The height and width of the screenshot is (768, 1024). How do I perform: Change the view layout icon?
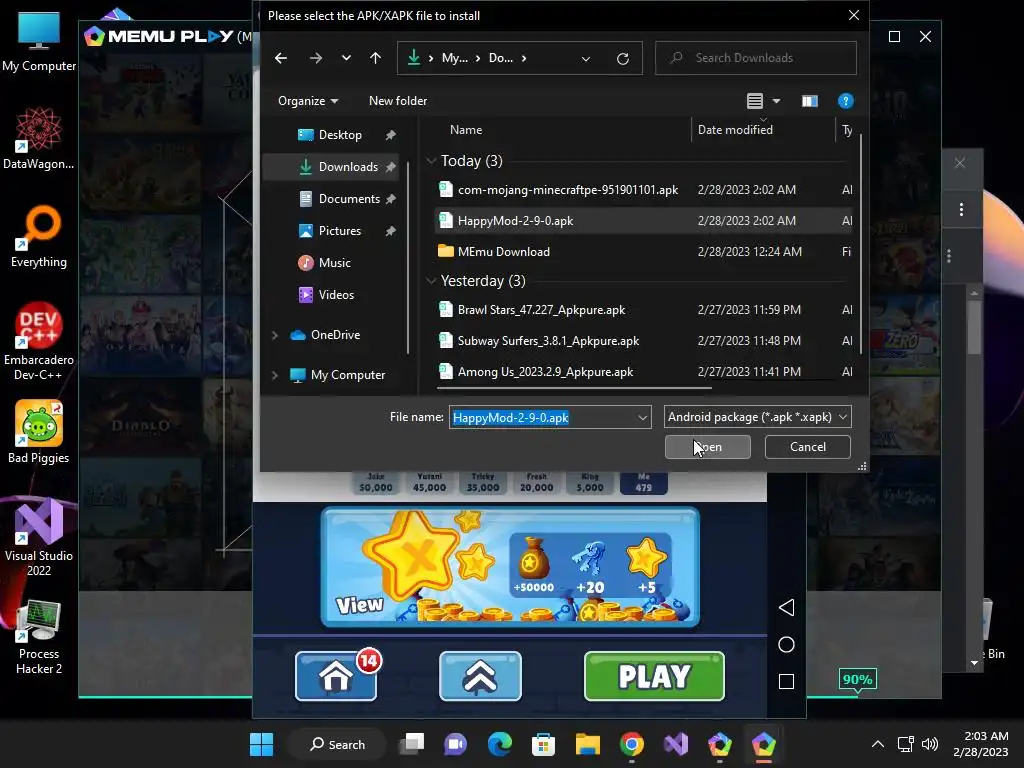755,101
